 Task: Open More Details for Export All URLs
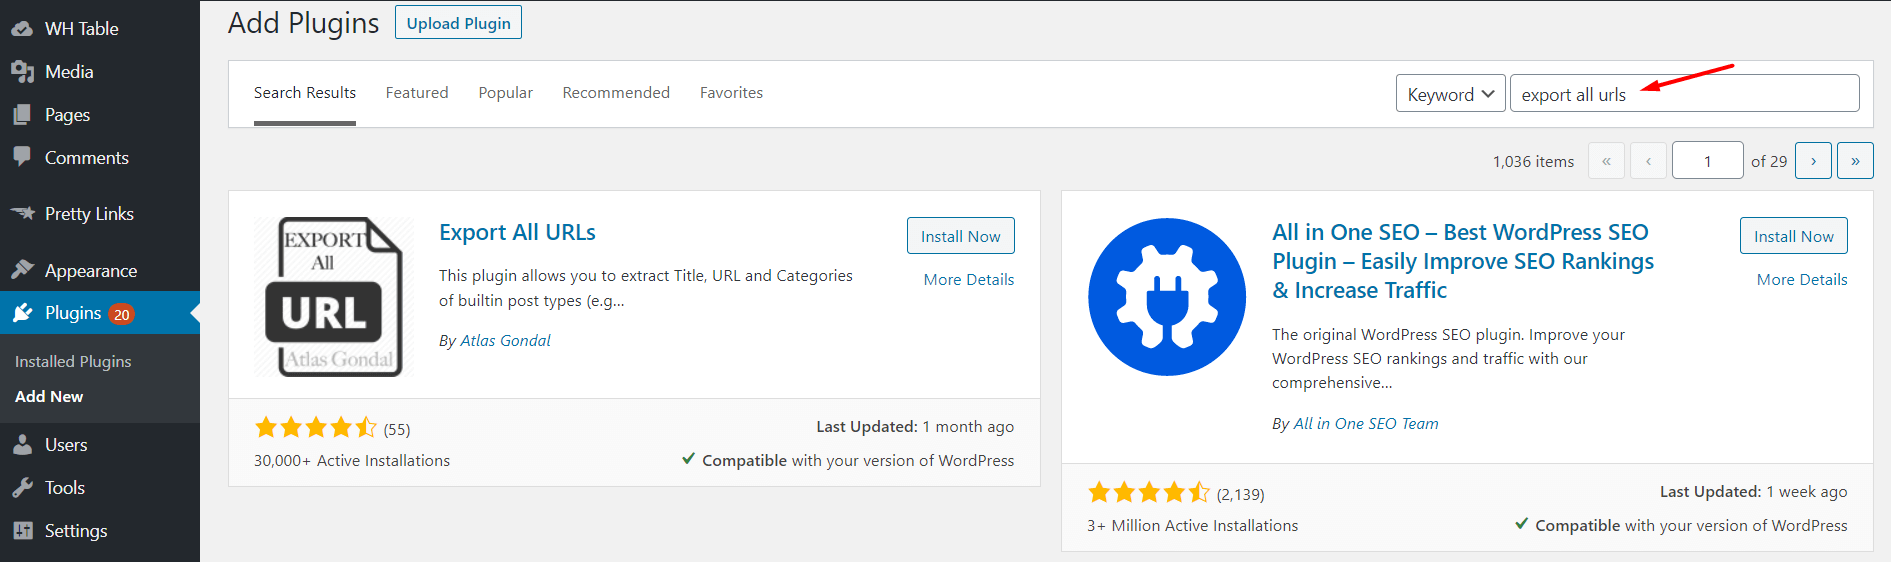click(968, 279)
